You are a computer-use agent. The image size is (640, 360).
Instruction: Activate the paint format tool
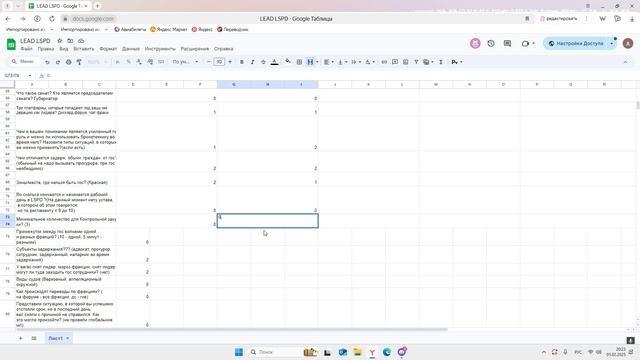click(x=79, y=62)
